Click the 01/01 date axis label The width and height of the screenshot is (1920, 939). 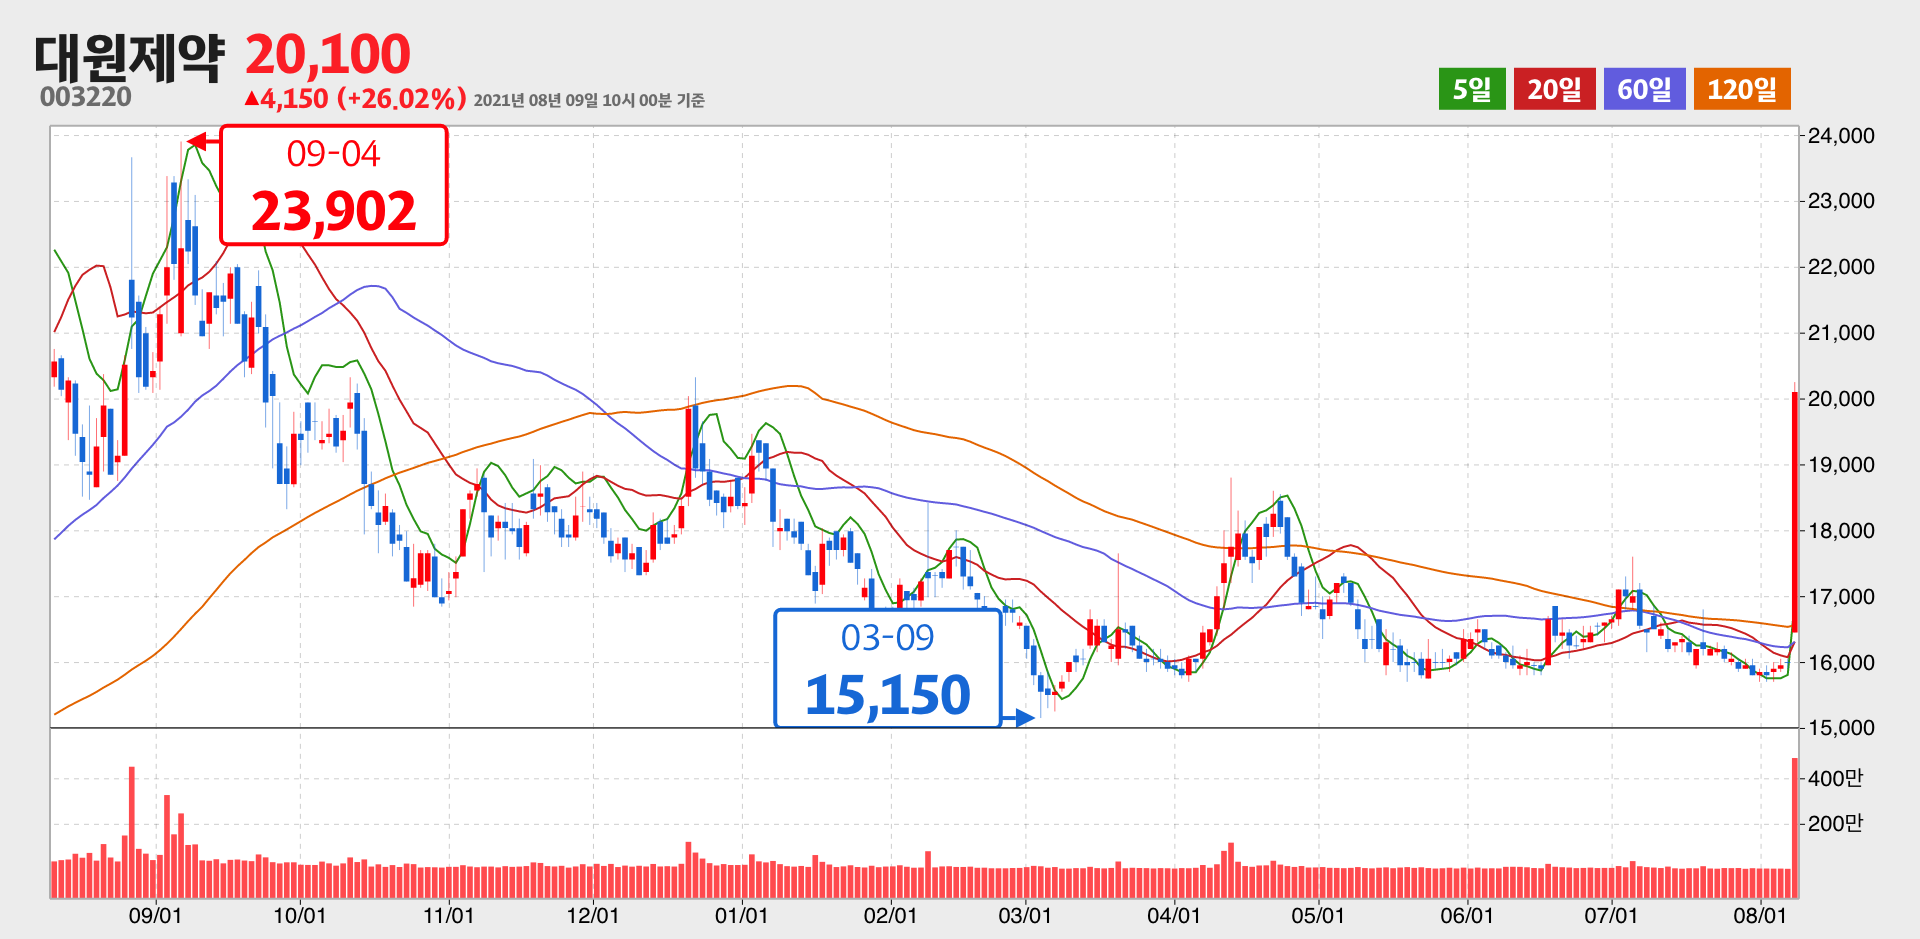coord(741,915)
